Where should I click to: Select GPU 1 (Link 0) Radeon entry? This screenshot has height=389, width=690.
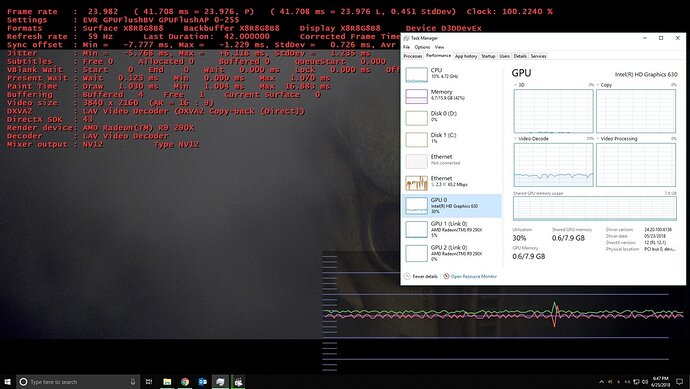pos(452,229)
